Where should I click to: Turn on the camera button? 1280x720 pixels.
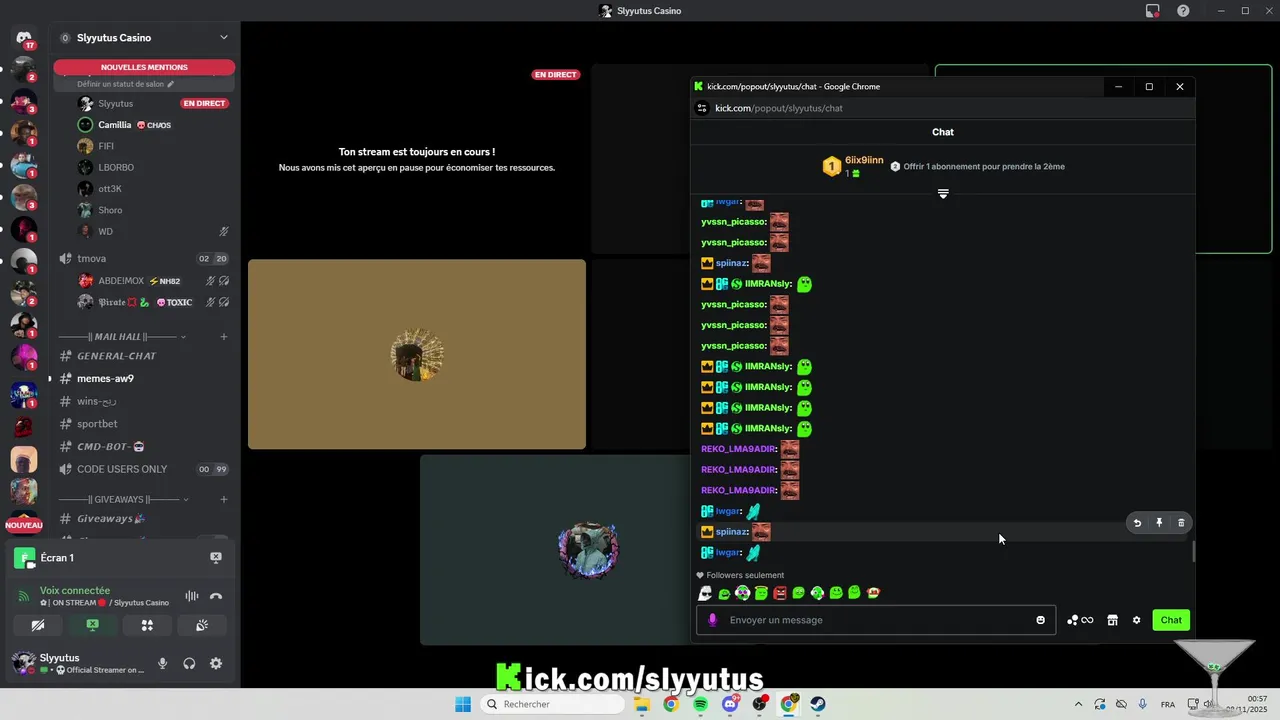38,625
